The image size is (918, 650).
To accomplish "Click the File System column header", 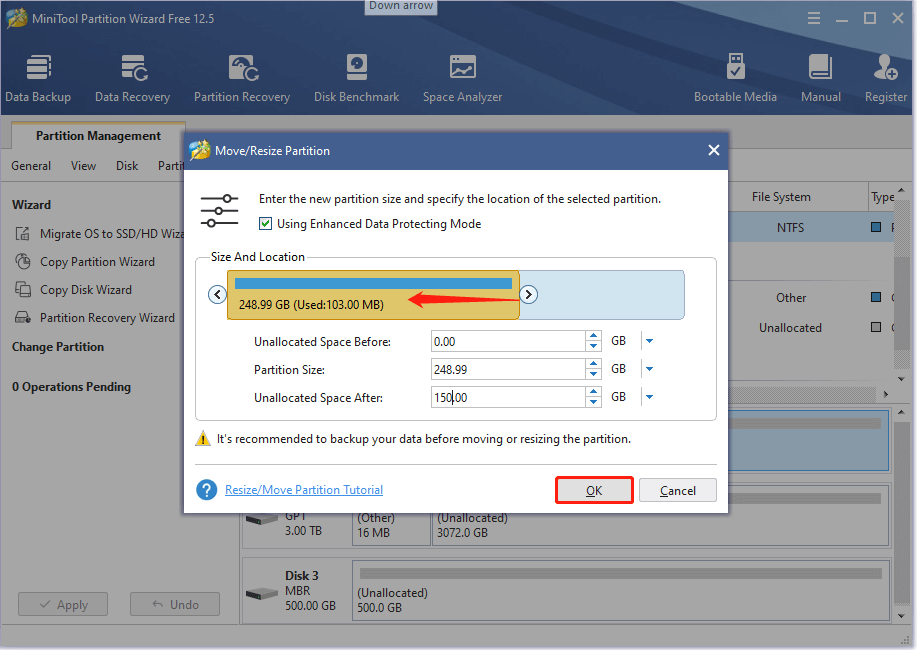I will click(x=781, y=197).
